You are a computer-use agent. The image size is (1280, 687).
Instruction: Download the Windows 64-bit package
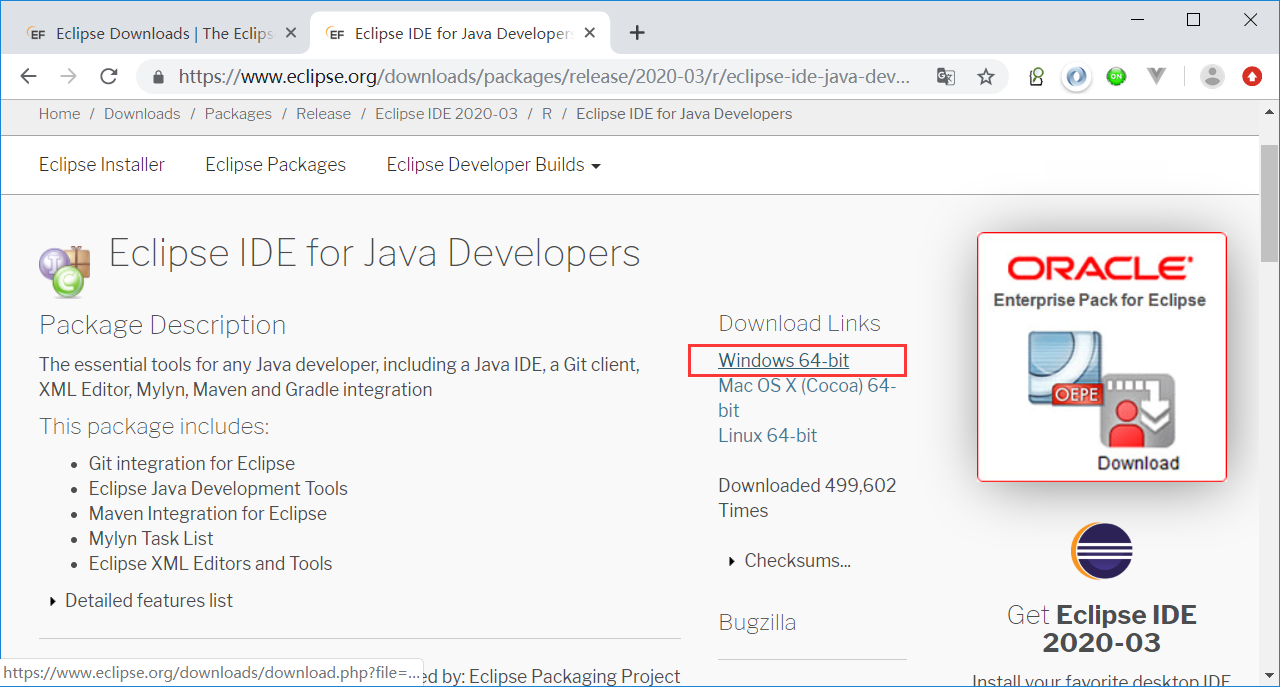click(784, 360)
